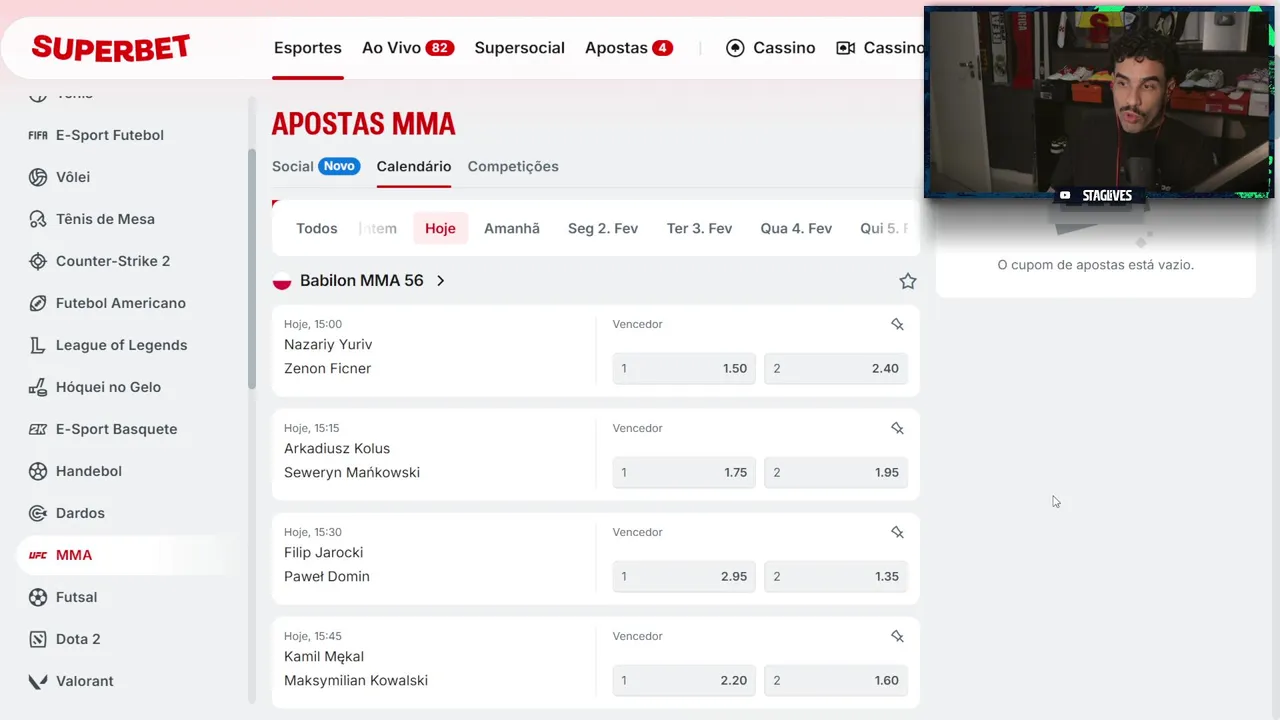Viewport: 1280px width, 720px height.
Task: Select the Hoje date filter
Action: click(x=440, y=228)
